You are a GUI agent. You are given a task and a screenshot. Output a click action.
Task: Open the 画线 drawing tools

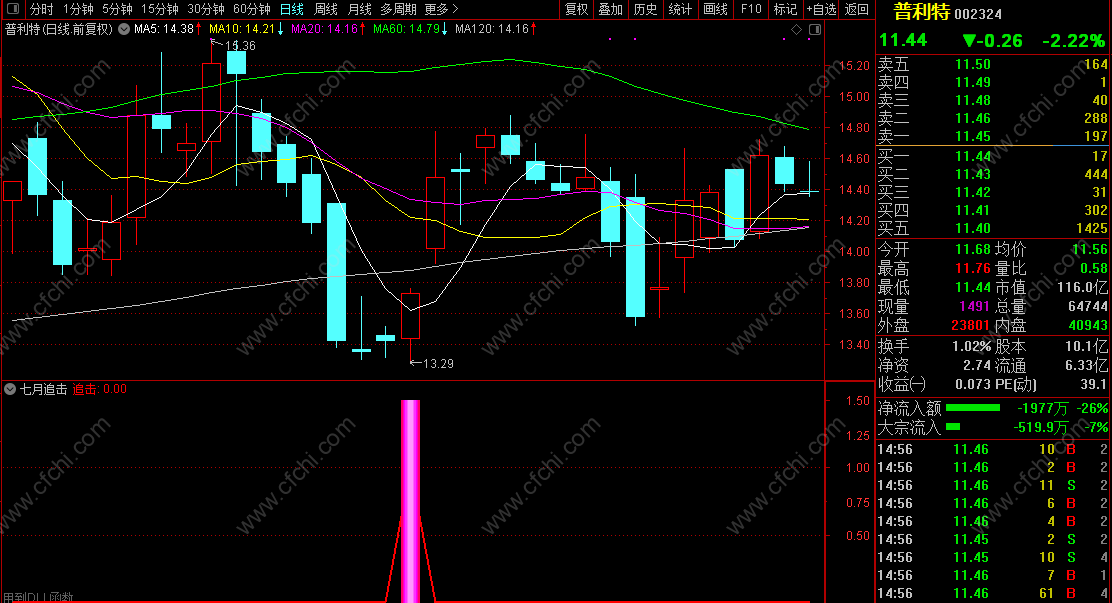click(716, 9)
